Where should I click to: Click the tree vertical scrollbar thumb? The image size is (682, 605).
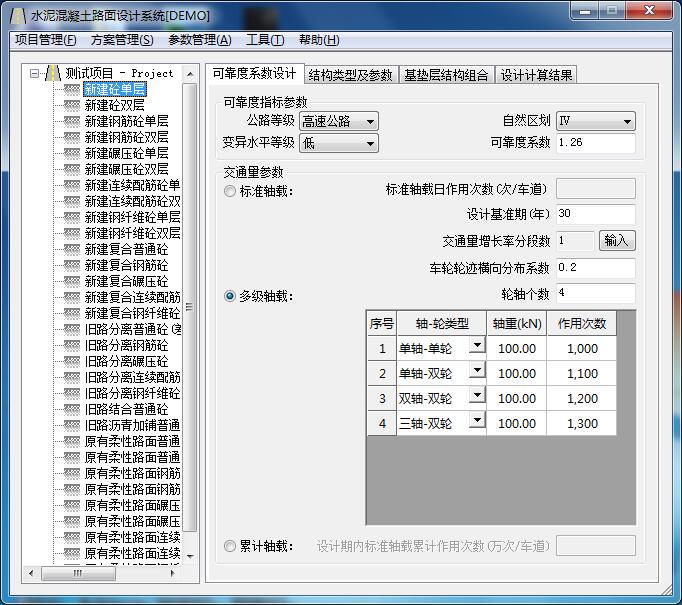tap(190, 307)
